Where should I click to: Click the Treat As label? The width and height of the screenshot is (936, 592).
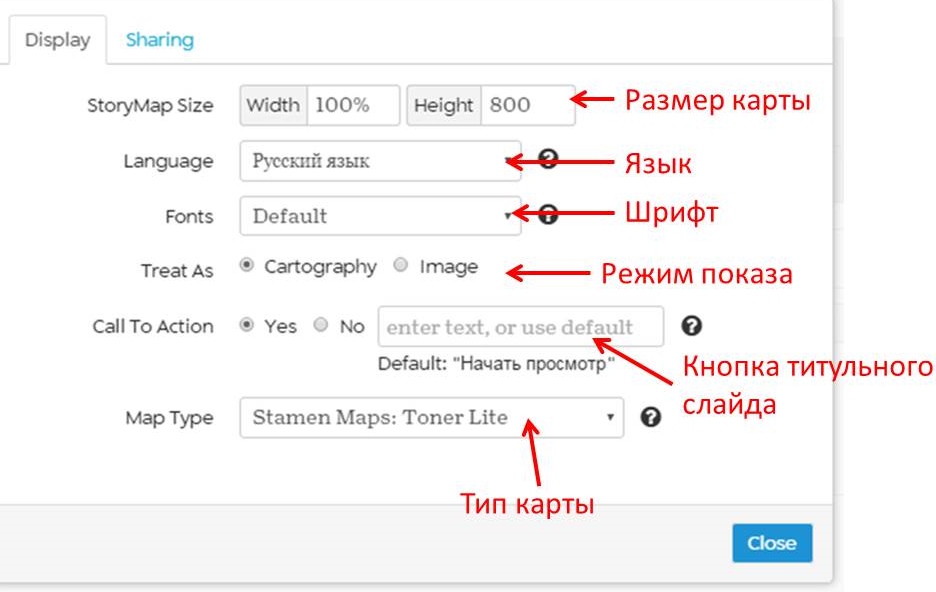click(177, 271)
